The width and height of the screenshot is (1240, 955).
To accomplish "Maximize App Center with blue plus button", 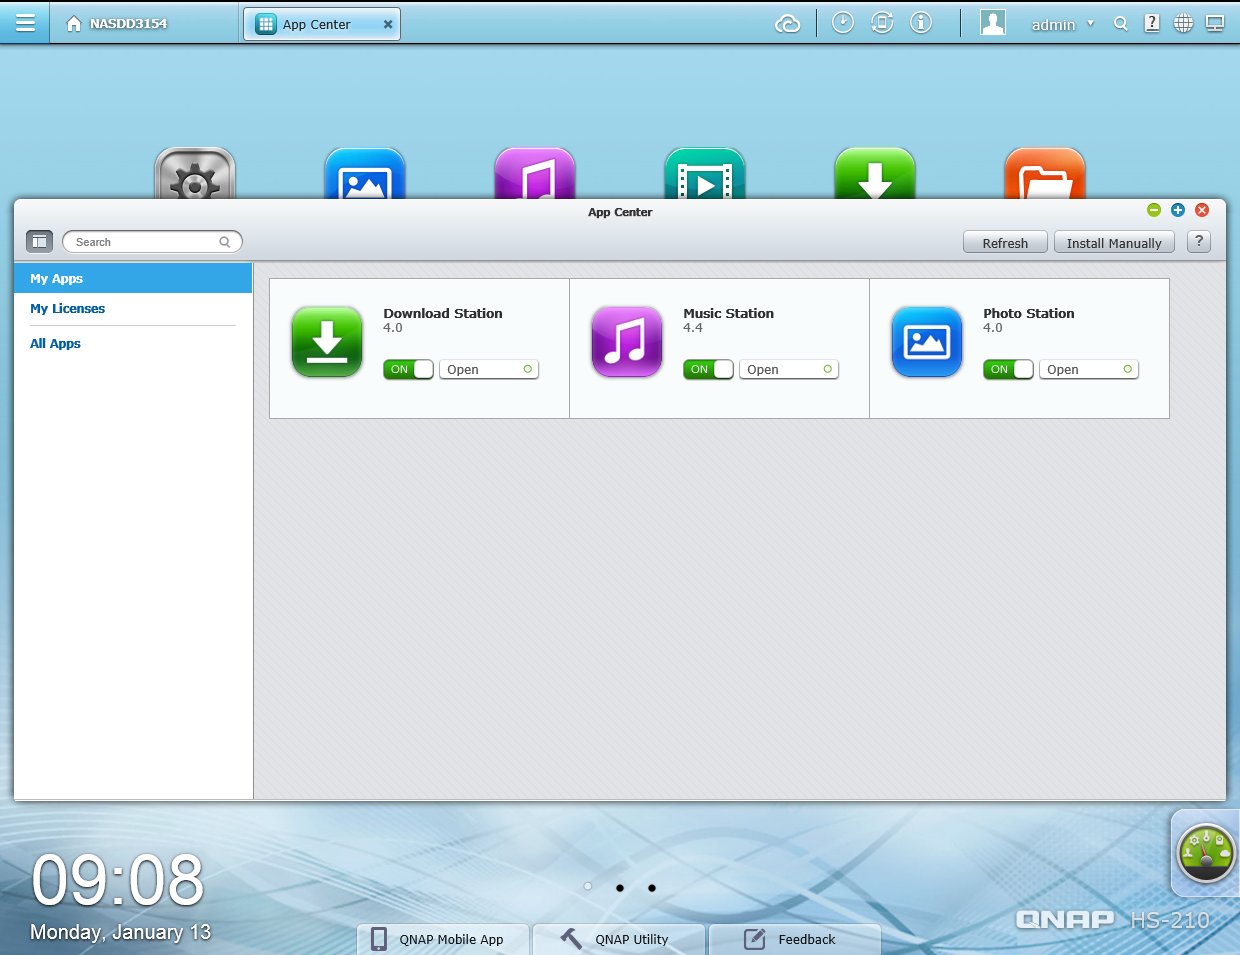I will (x=1178, y=210).
